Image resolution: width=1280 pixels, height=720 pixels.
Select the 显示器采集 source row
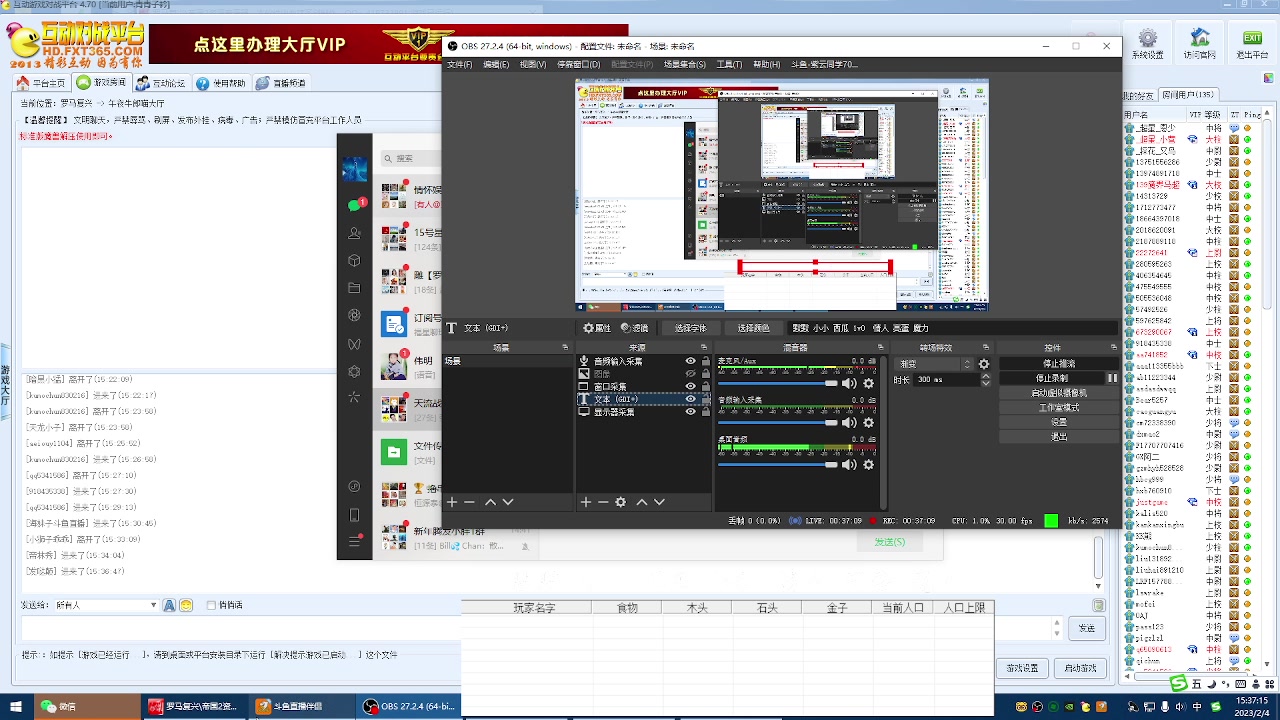click(644, 412)
